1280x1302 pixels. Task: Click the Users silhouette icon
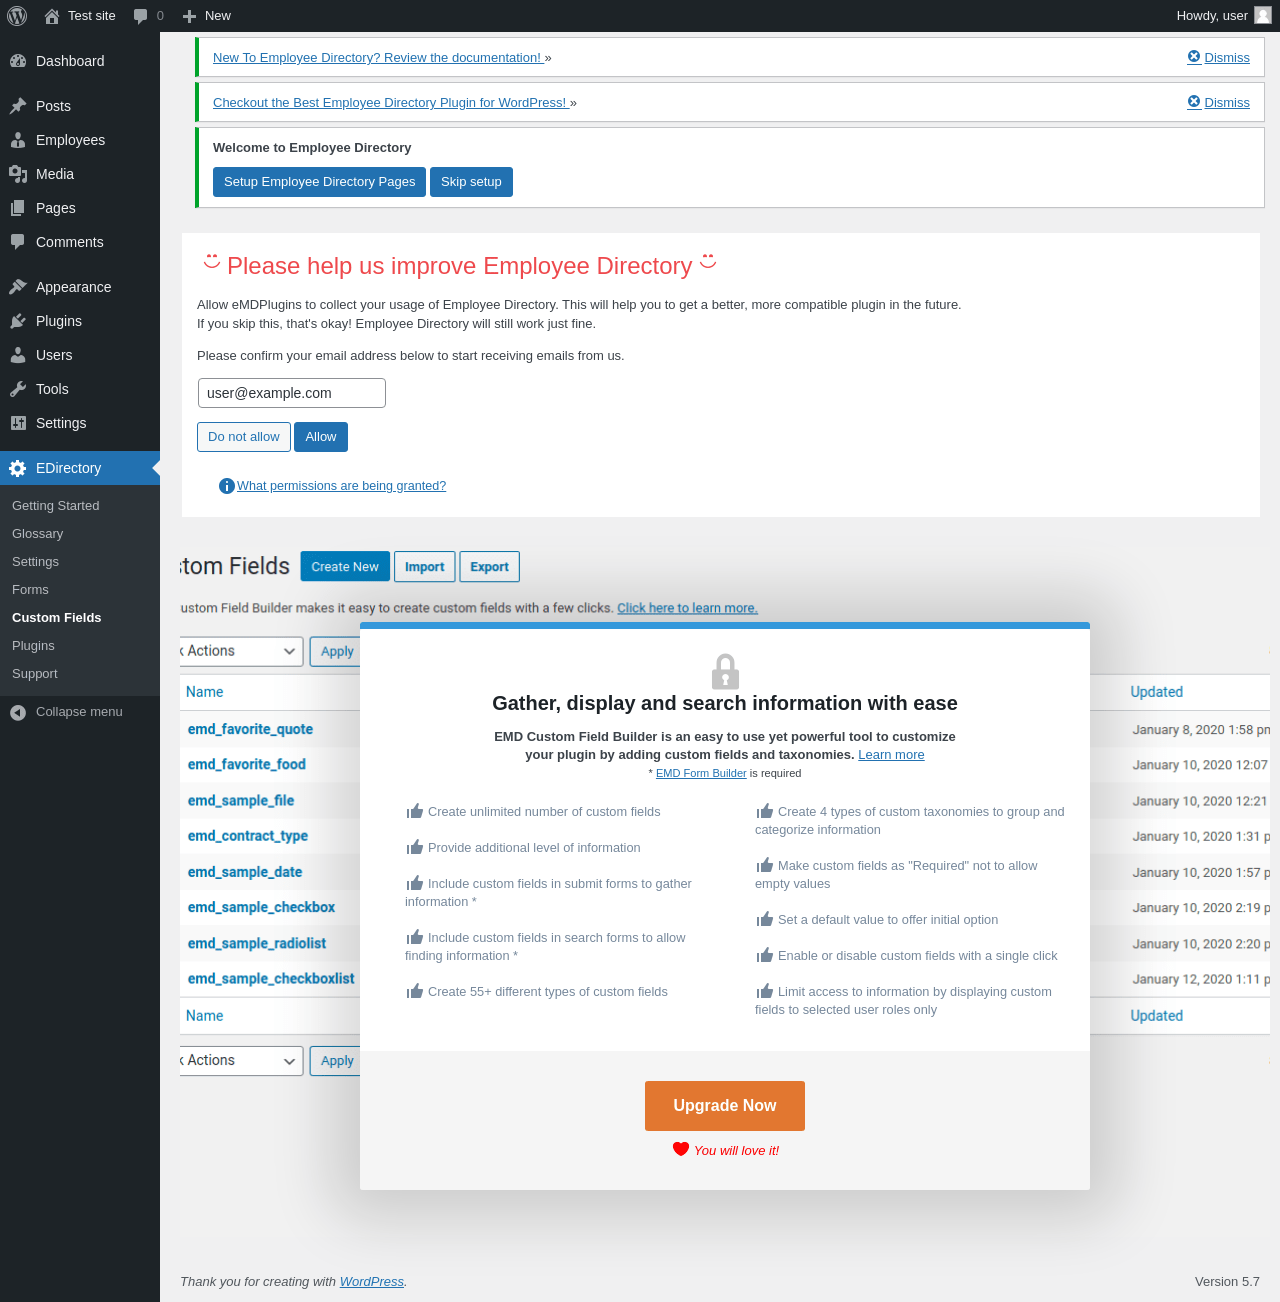click(18, 355)
